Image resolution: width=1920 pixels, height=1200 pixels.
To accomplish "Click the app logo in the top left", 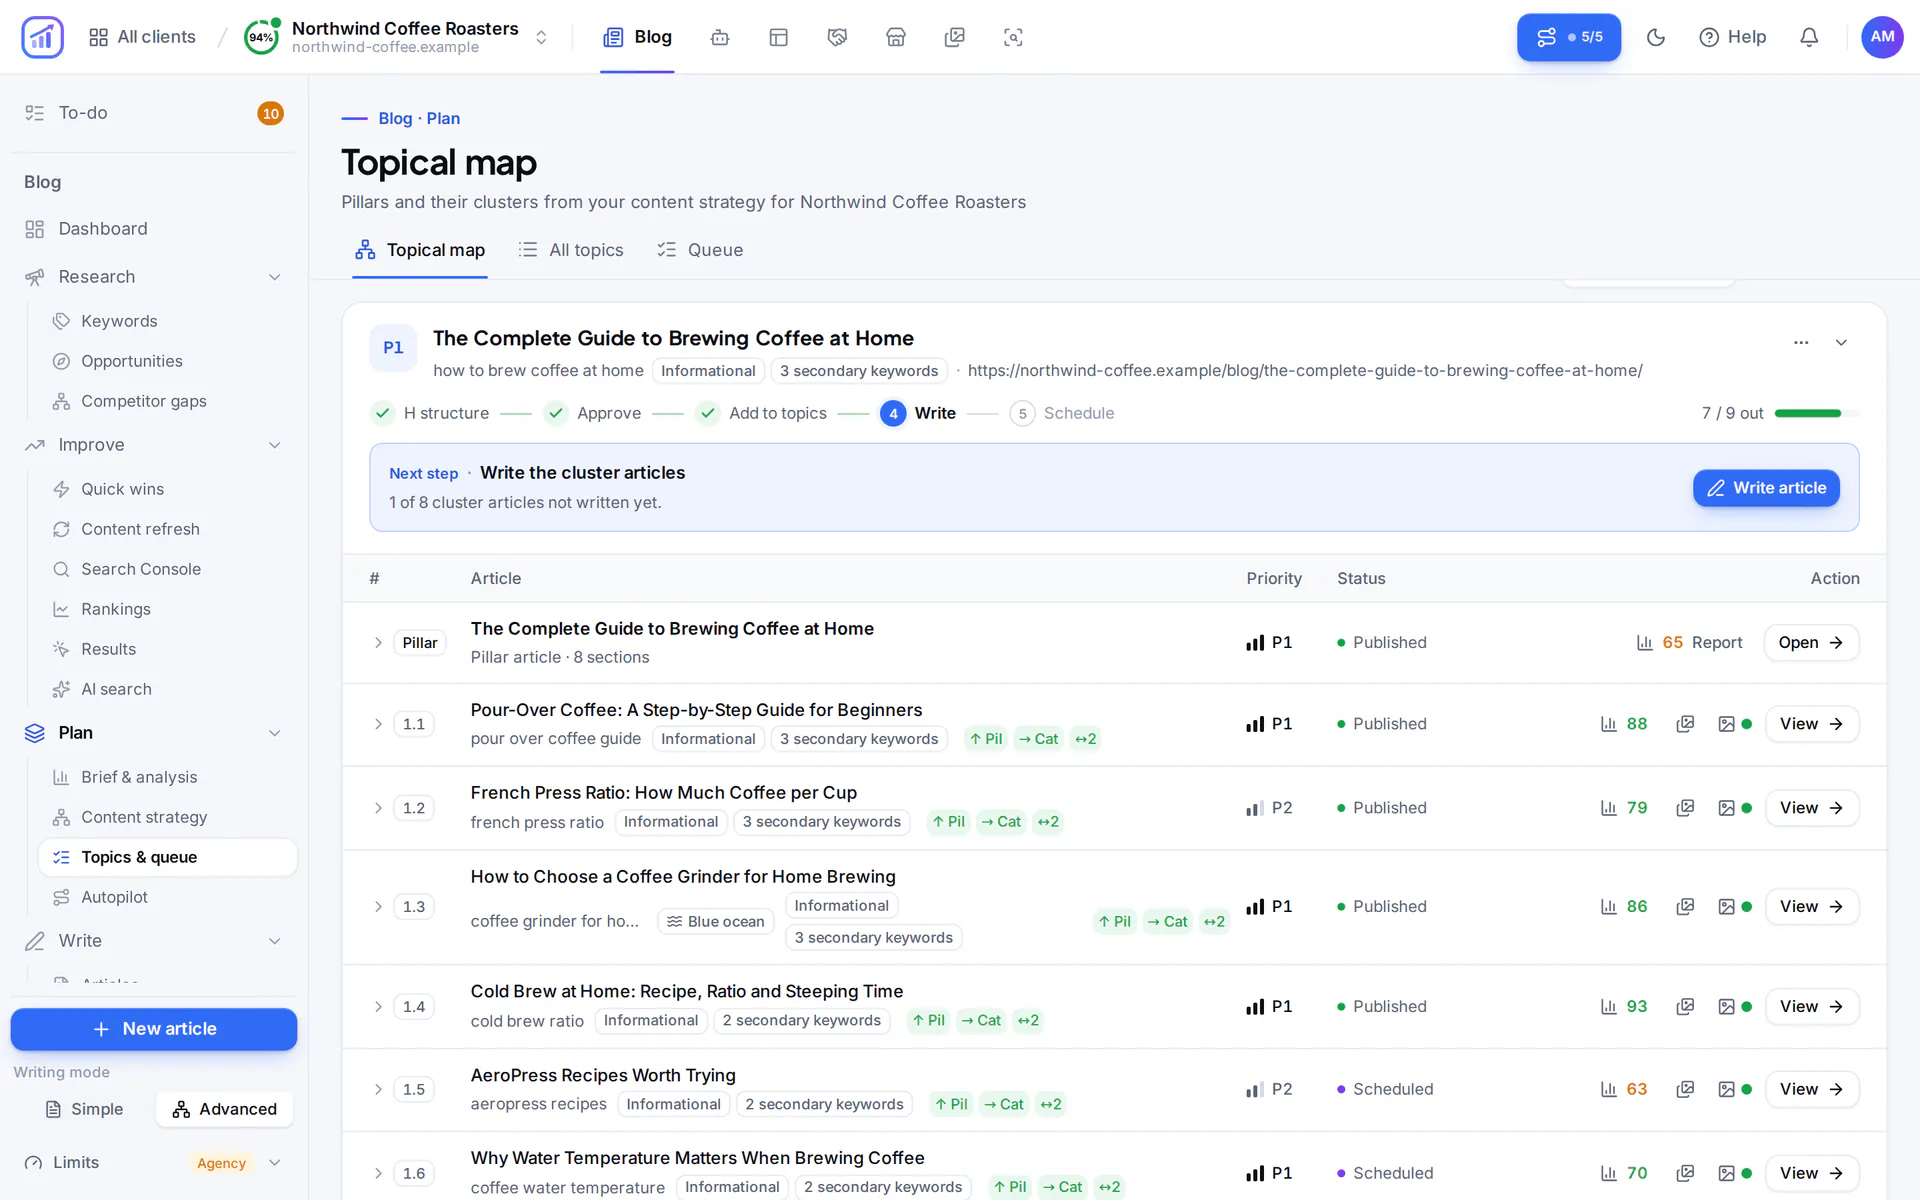I will pyautogui.click(x=42, y=37).
